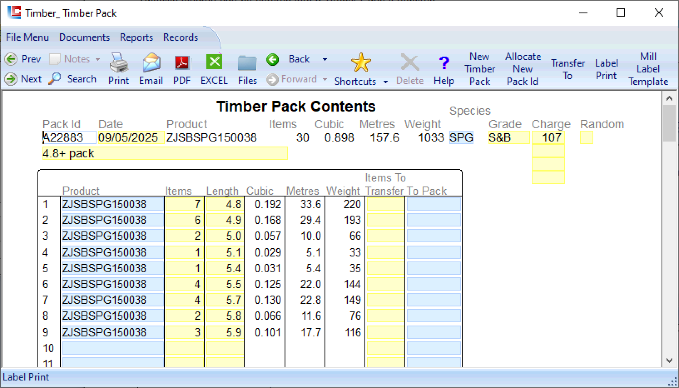
Task: Click row 3 Items To Transfer cell
Action: click(385, 236)
